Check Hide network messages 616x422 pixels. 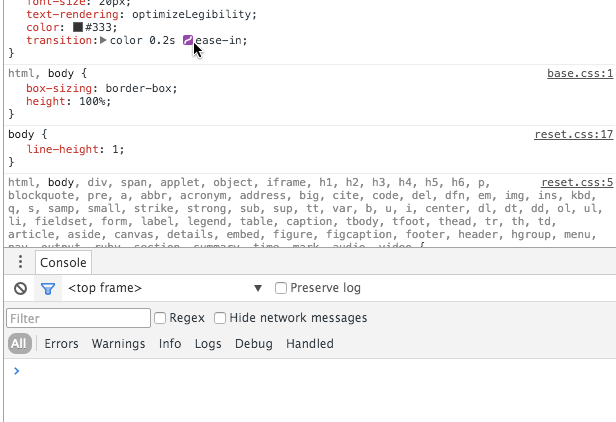tap(220, 318)
